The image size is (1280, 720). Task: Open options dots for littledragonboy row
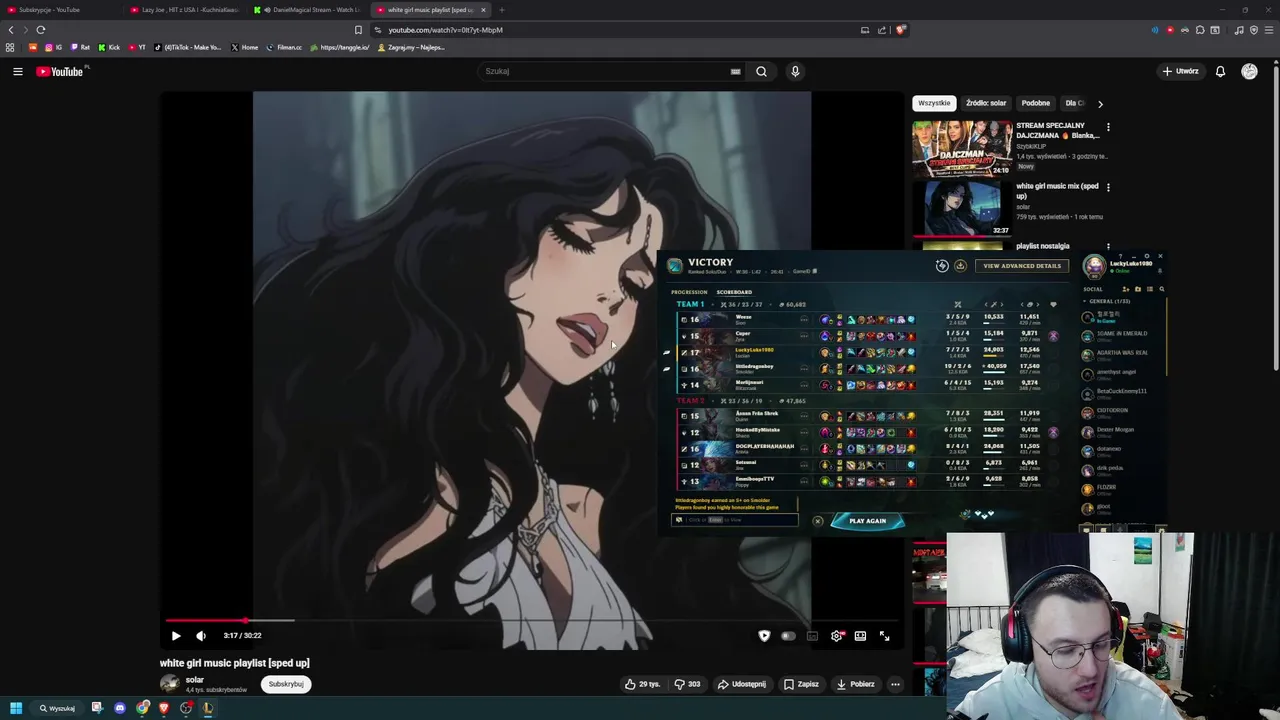tap(804, 368)
